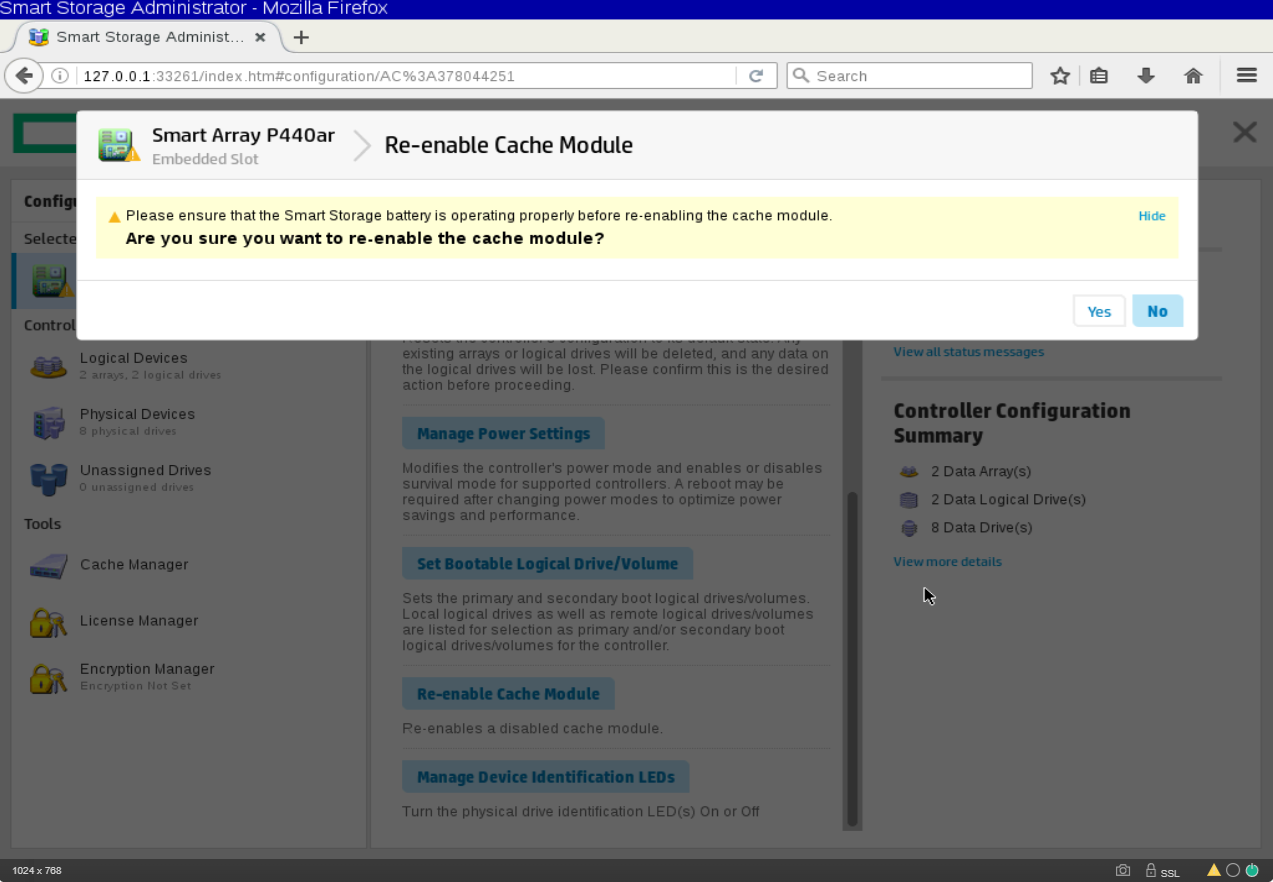This screenshot has height=882, width=1273.
Task: Click Manage Device Identification LEDs button
Action: 545,777
